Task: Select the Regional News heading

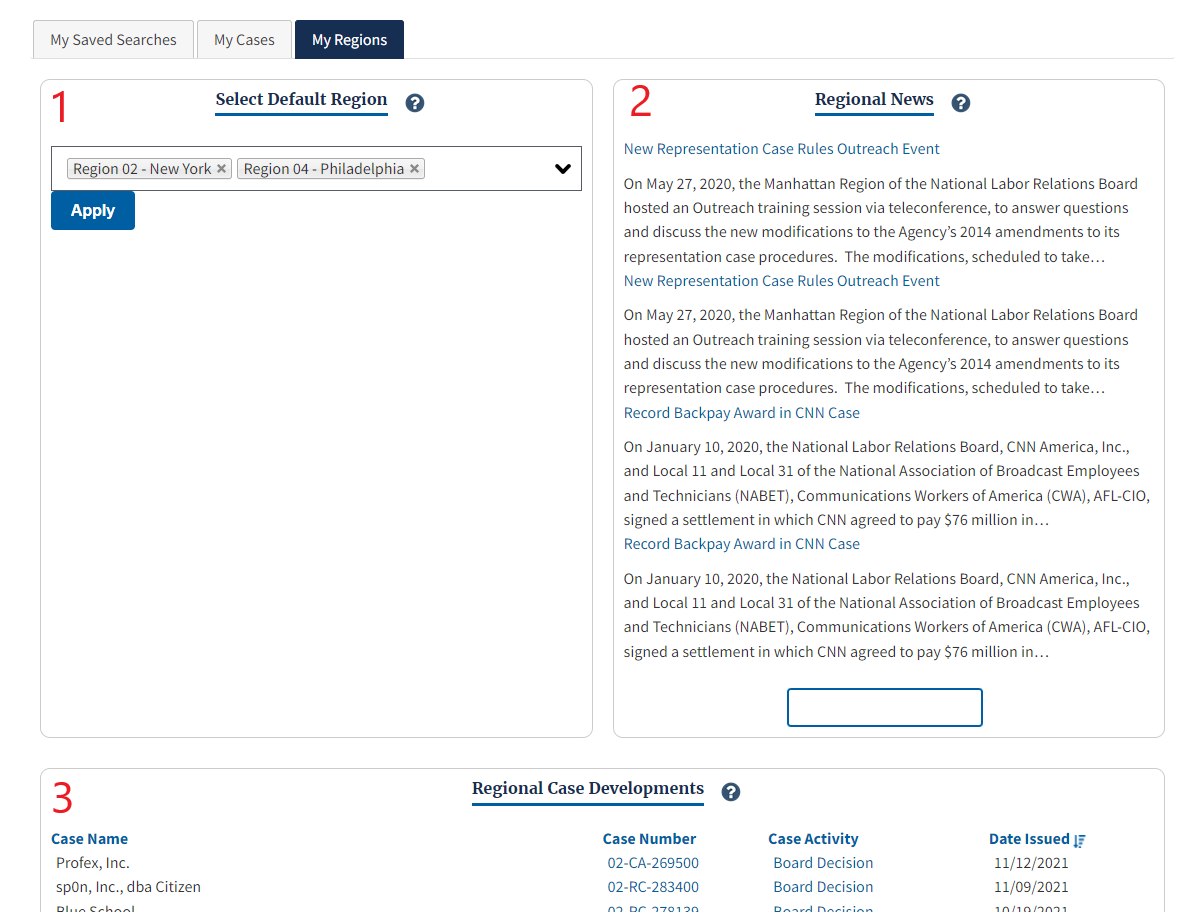Action: (874, 100)
